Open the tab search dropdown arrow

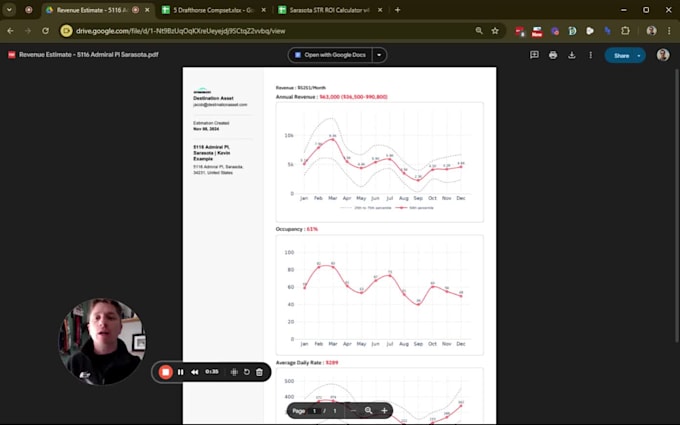coord(9,10)
